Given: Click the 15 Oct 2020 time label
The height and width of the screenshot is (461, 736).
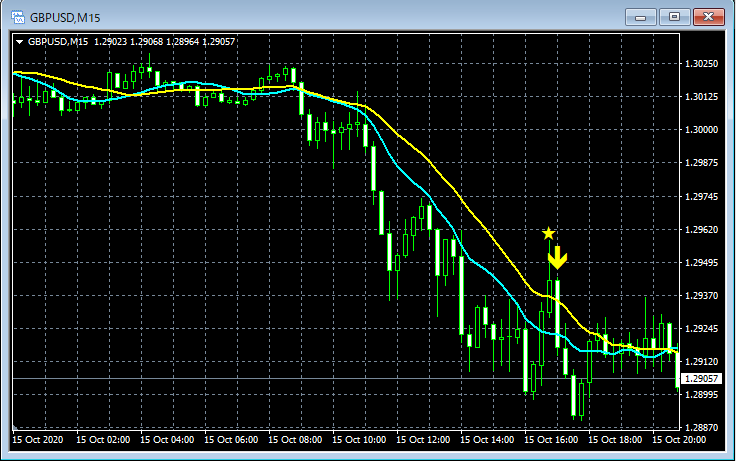Looking at the screenshot, I should point(38,440).
